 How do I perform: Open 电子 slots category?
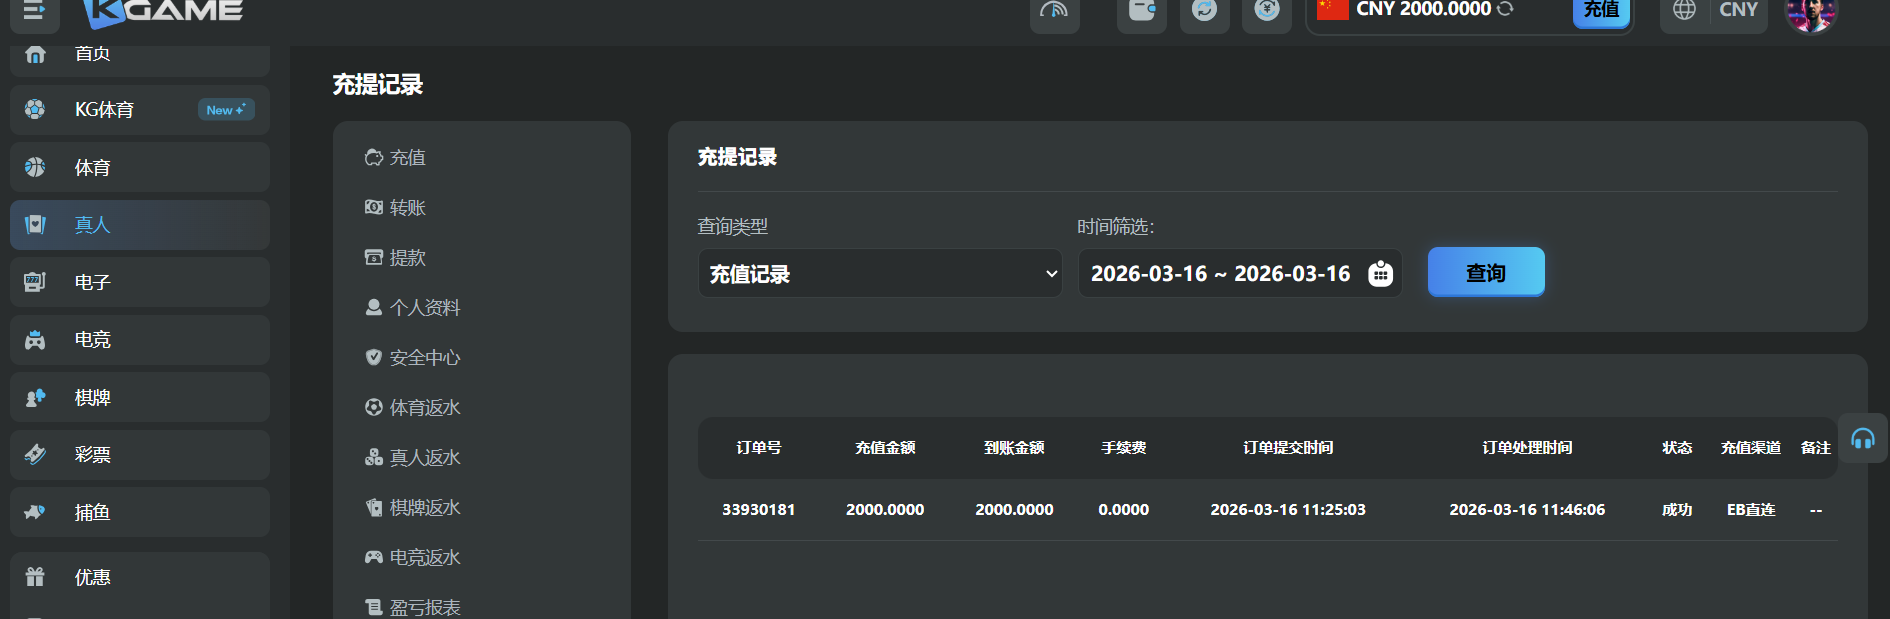tap(140, 282)
